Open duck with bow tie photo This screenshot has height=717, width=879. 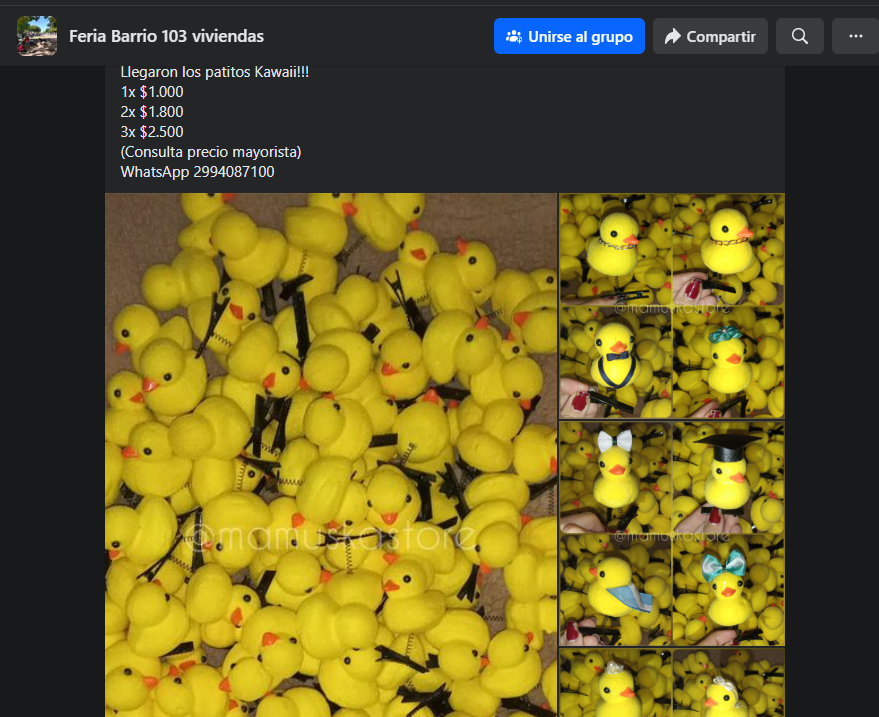[x=615, y=363]
